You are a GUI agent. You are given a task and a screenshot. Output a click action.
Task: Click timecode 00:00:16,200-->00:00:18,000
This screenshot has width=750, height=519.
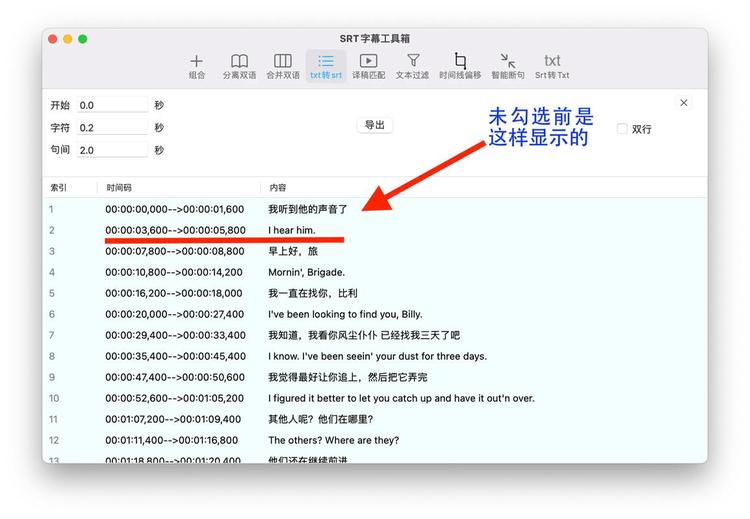click(174, 293)
